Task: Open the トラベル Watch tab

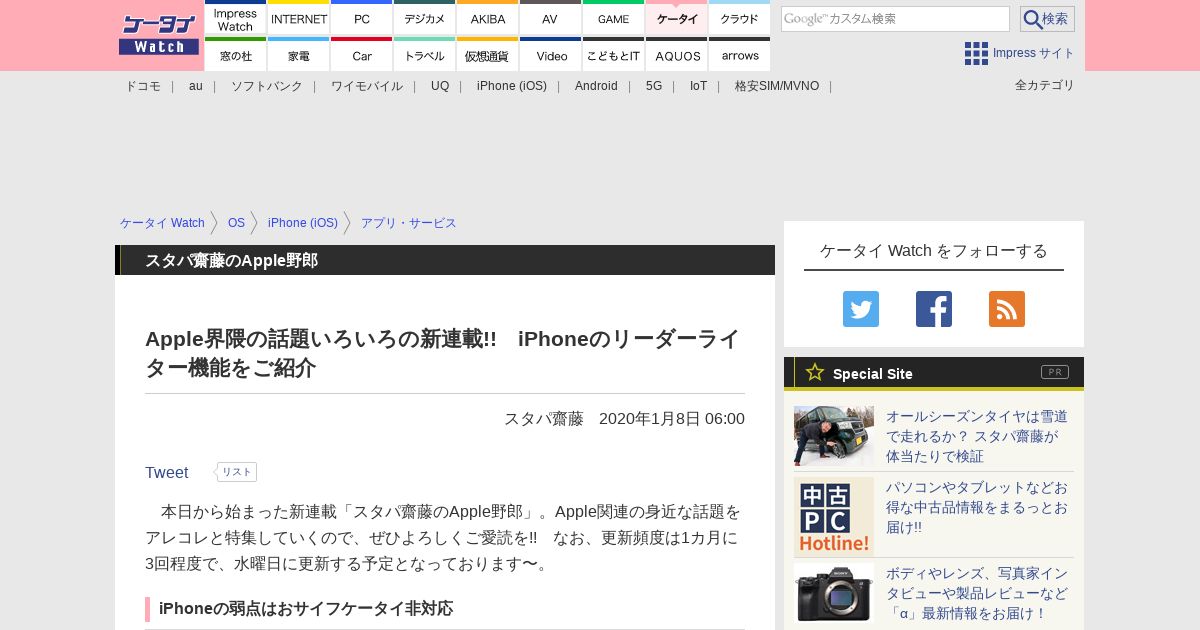Action: coord(425,55)
